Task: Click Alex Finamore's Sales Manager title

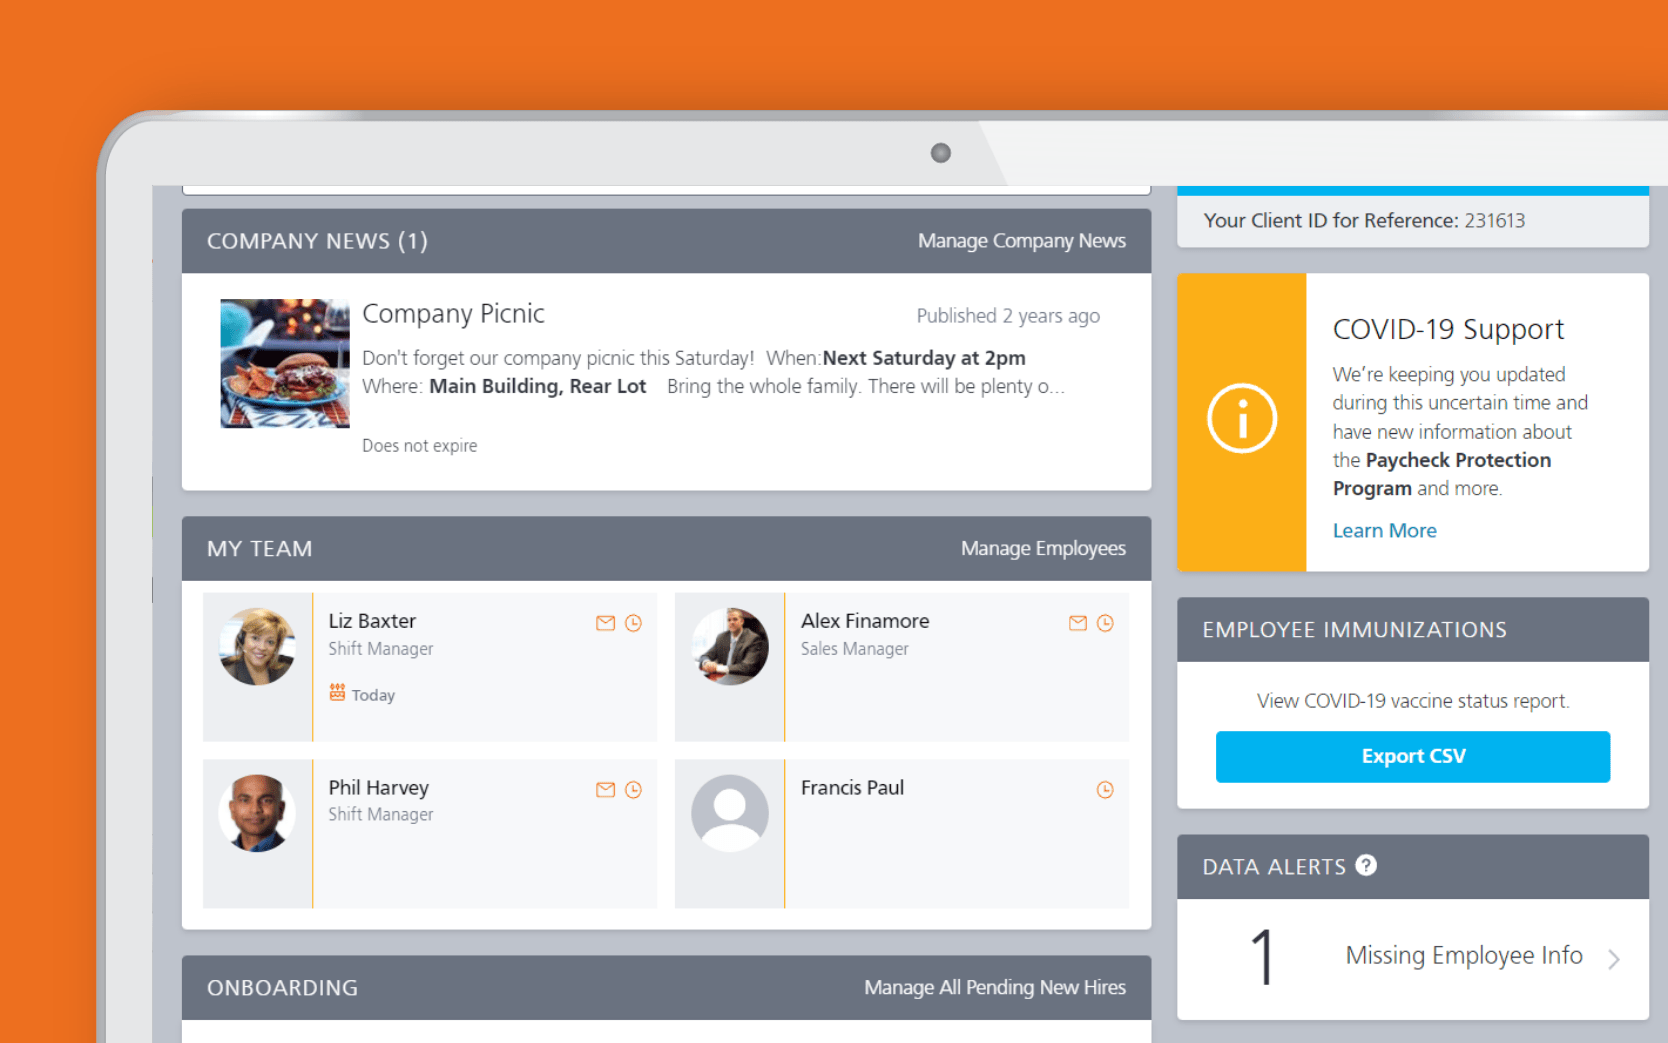Action: [854, 649]
